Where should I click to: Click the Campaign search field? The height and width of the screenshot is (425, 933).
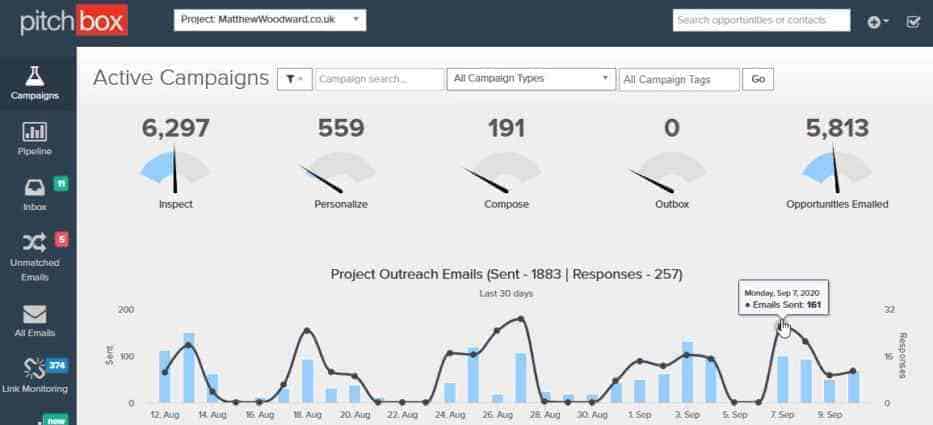pyautogui.click(x=380, y=79)
